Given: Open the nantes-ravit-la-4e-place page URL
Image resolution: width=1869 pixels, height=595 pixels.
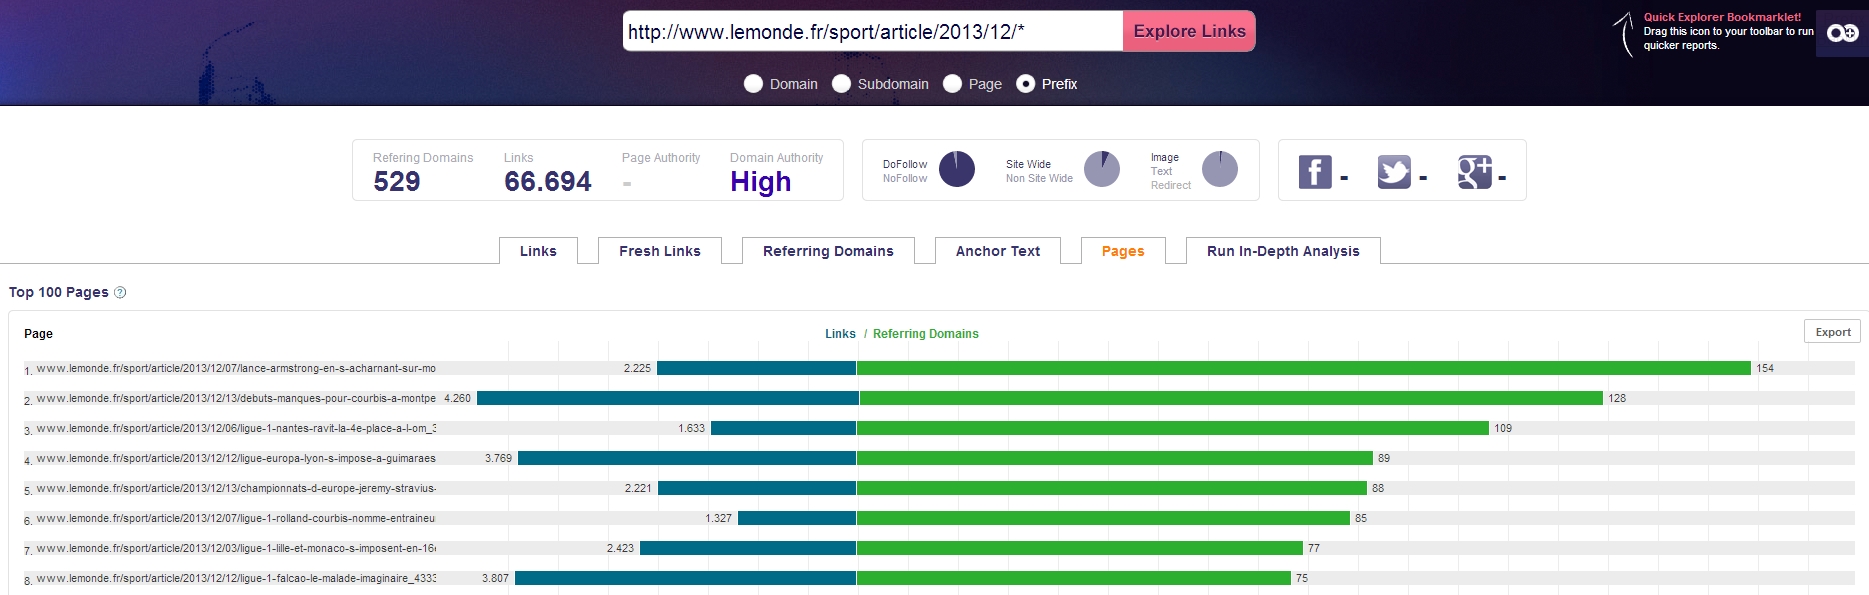Looking at the screenshot, I should tap(236, 428).
